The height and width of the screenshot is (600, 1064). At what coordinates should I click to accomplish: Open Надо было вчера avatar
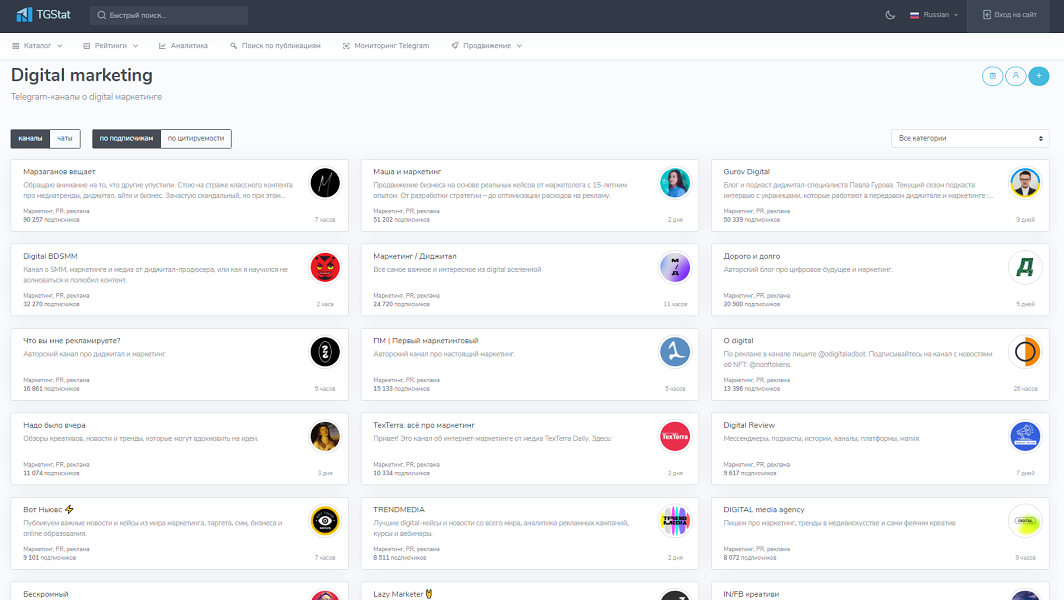tap(325, 436)
